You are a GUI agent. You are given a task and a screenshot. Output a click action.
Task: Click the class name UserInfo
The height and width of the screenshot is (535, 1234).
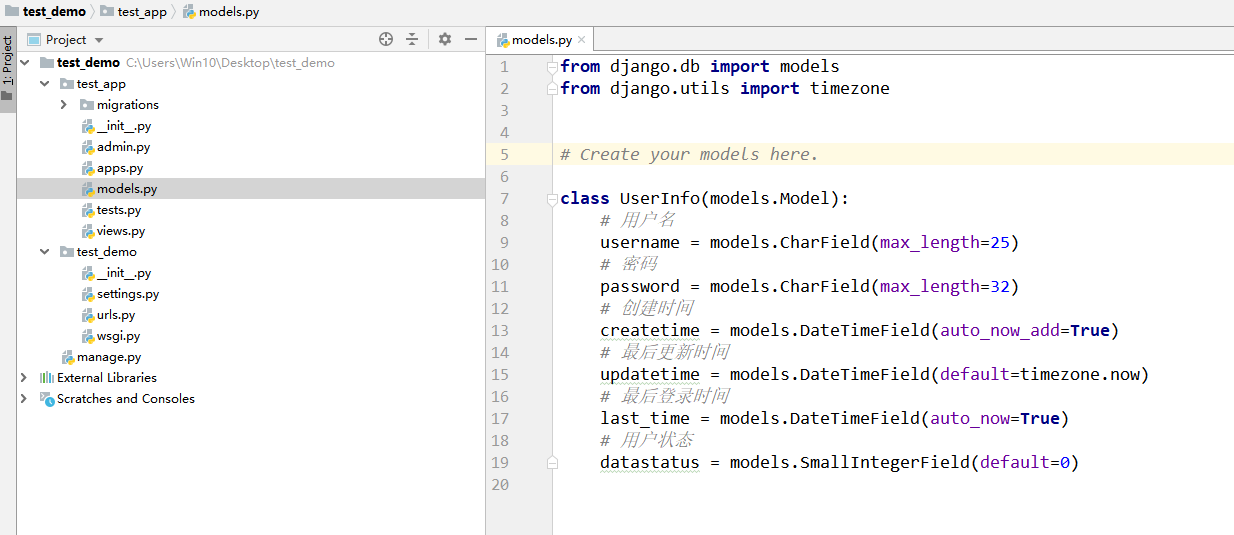pyautogui.click(x=659, y=198)
